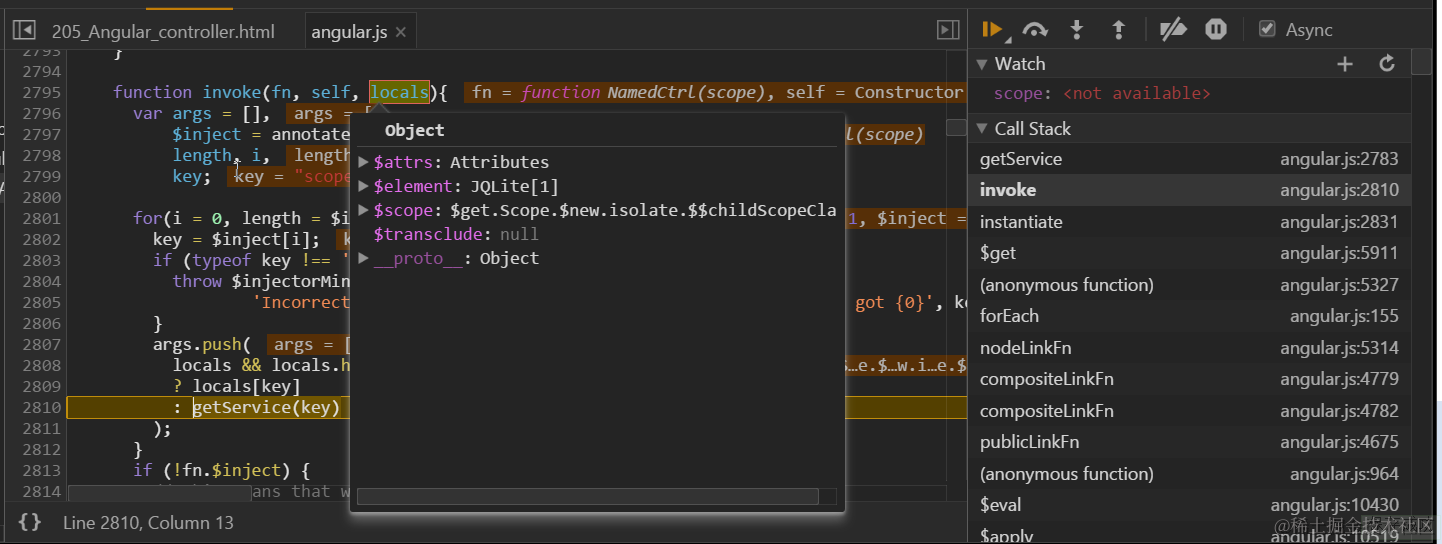
Task: Open angular.js:10430 source link
Action: click(1334, 505)
